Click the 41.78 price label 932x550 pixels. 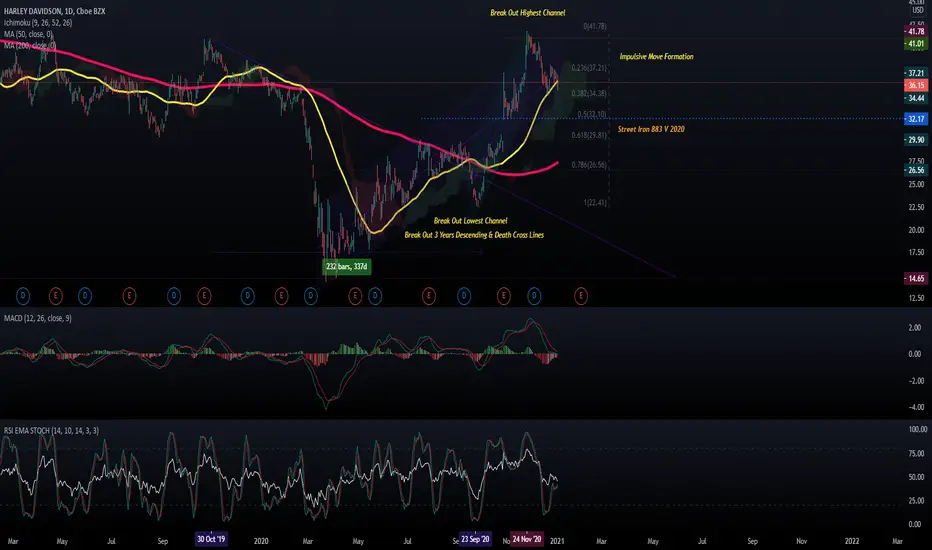coord(915,32)
